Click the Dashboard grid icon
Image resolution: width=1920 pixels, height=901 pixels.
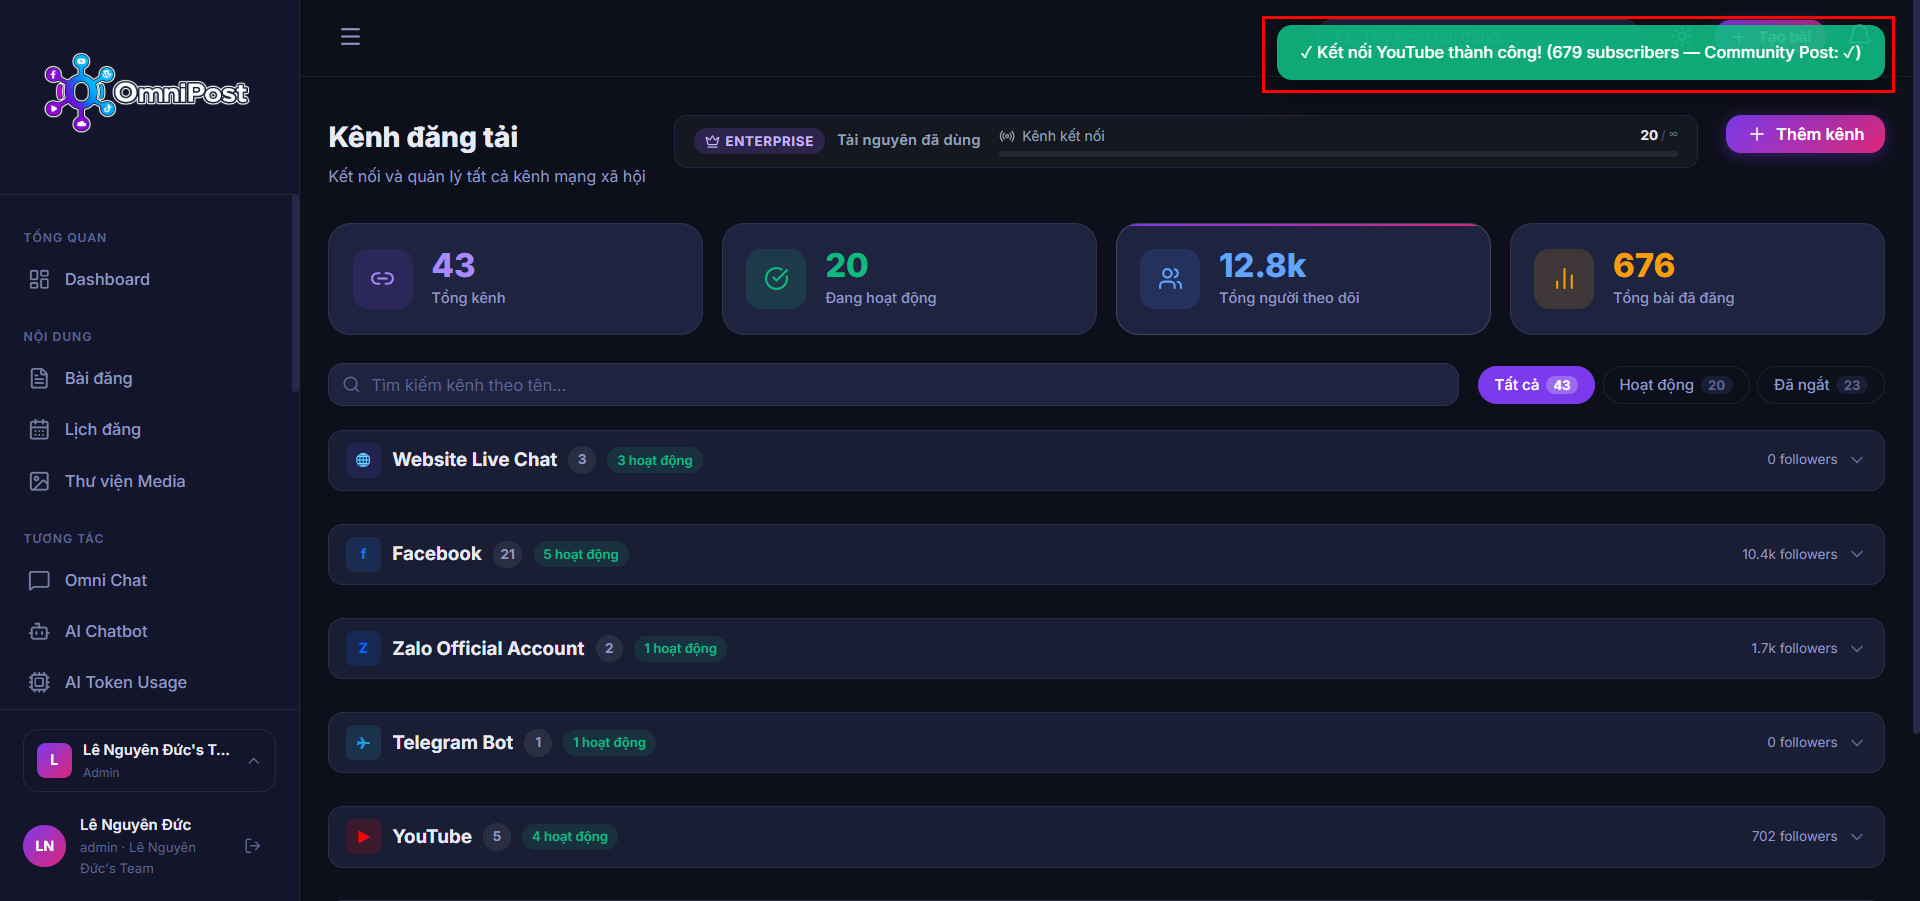[39, 279]
